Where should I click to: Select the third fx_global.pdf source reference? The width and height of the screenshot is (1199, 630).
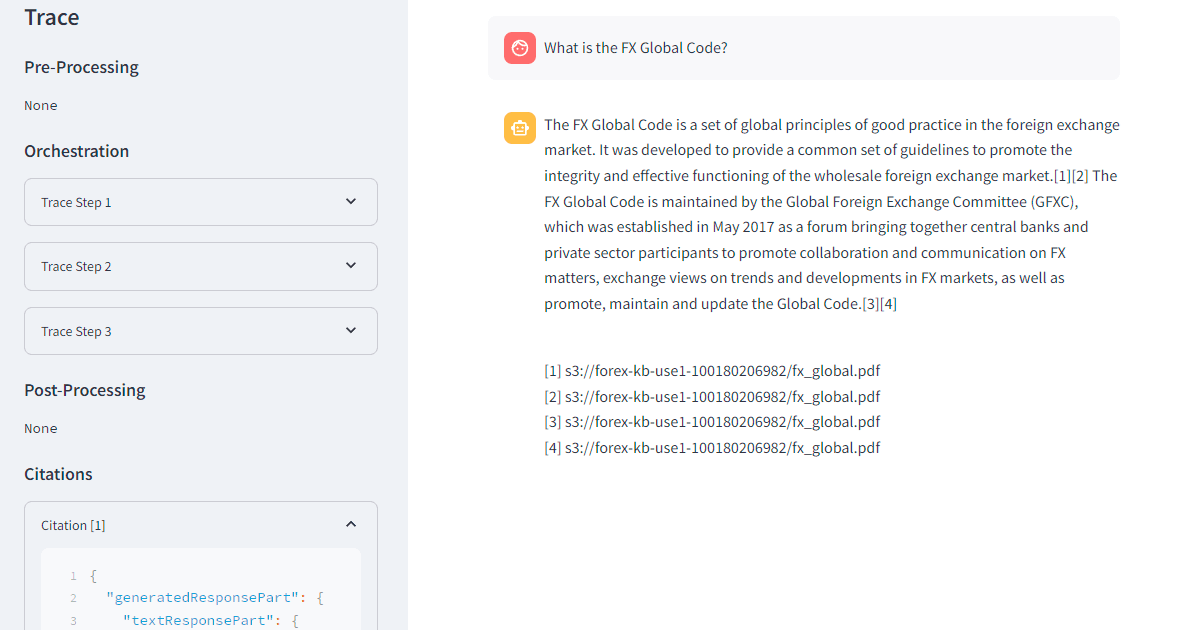coord(712,422)
